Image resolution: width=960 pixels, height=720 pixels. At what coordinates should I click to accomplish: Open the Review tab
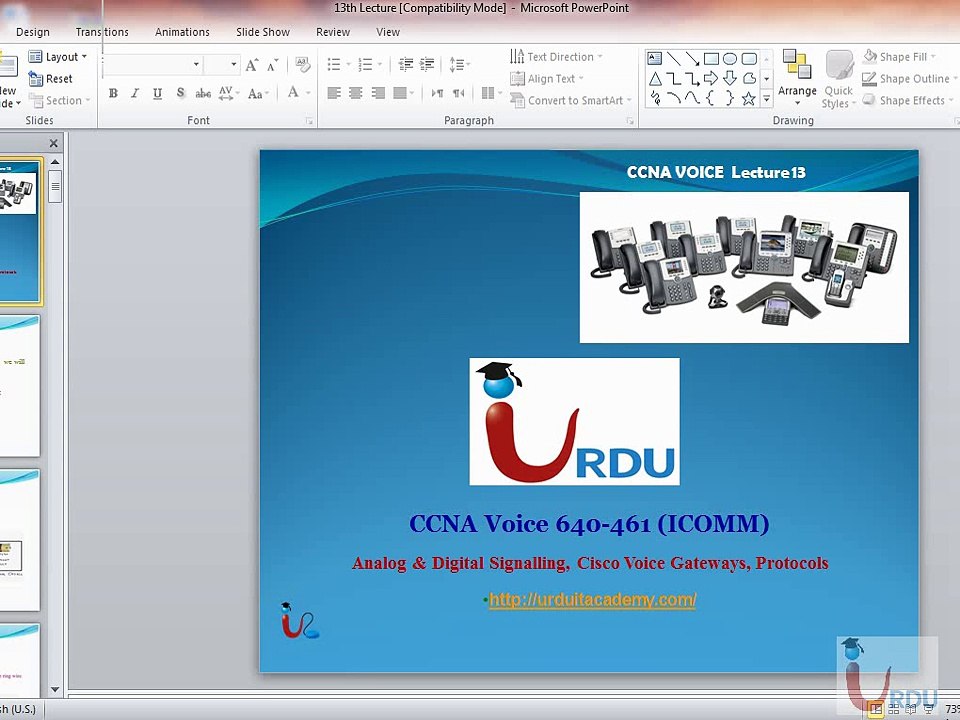[x=332, y=32]
